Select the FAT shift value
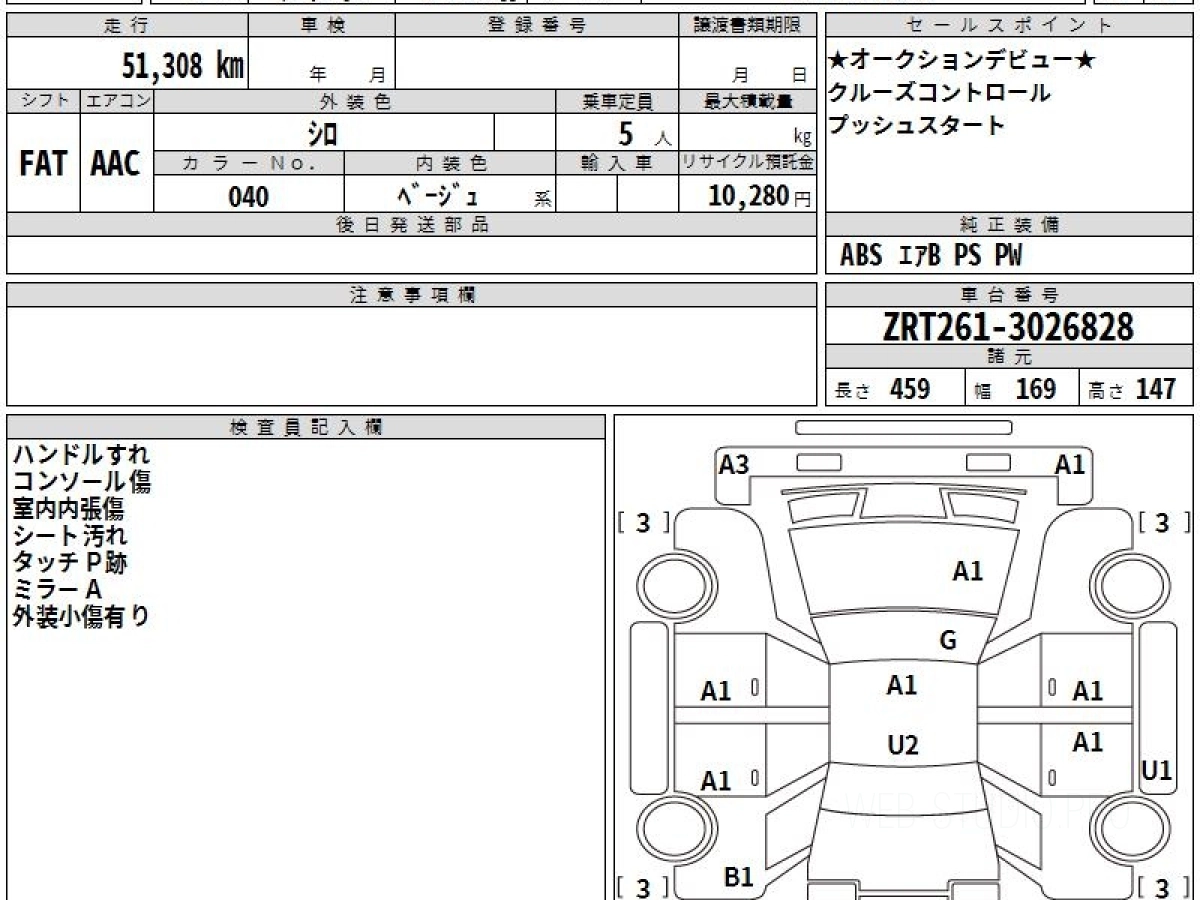 (x=43, y=164)
